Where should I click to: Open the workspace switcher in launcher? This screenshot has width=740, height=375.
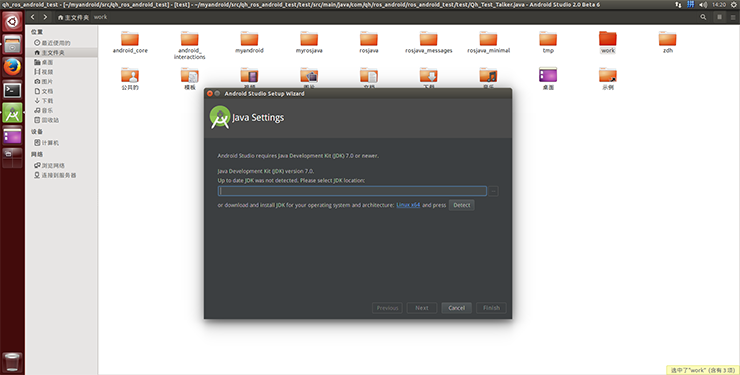point(12,158)
